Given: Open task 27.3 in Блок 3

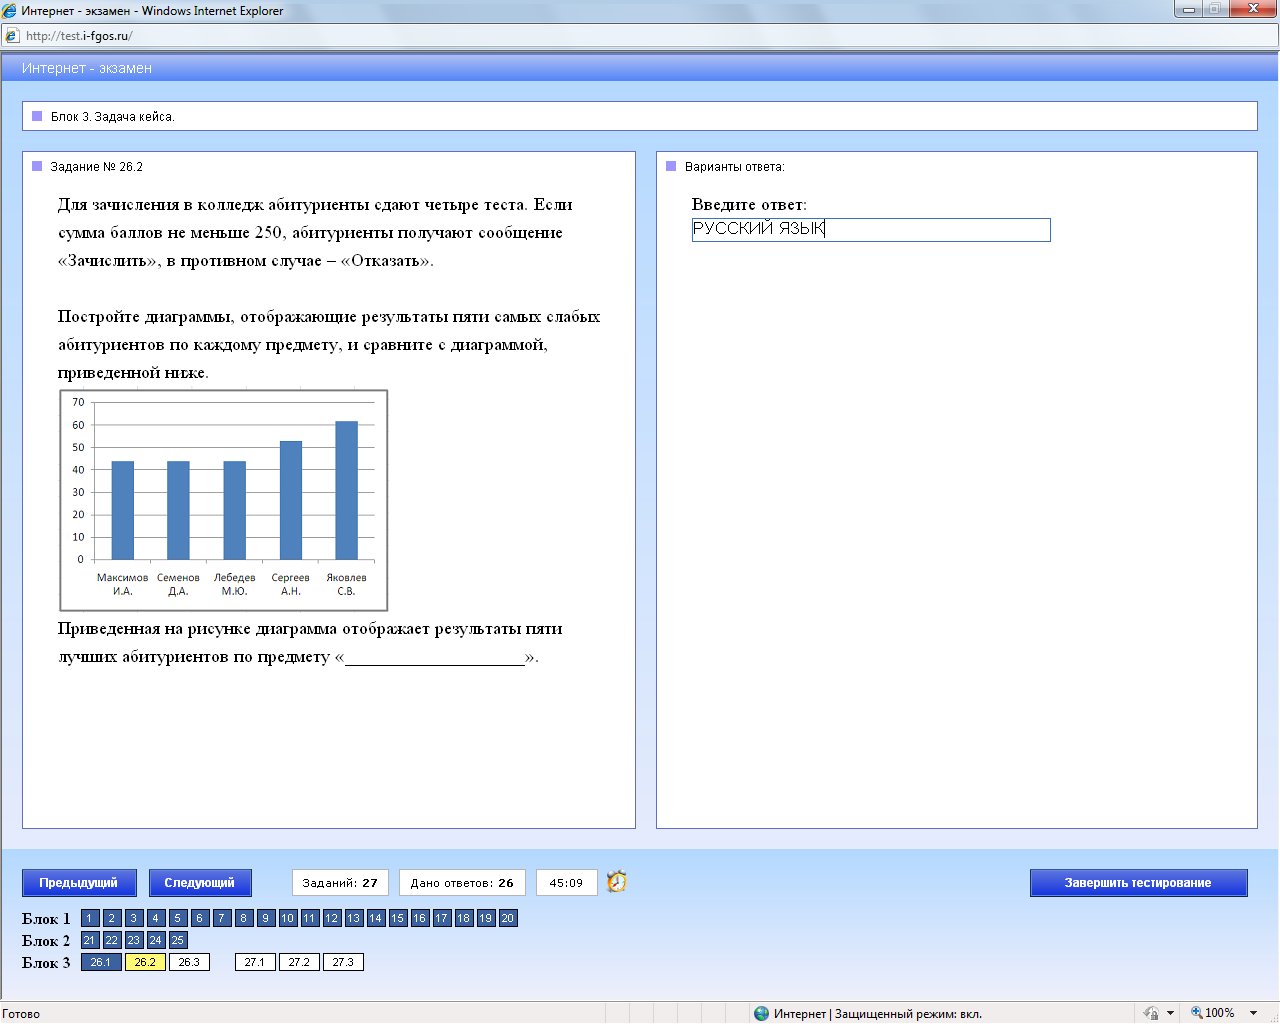Looking at the screenshot, I should [343, 962].
